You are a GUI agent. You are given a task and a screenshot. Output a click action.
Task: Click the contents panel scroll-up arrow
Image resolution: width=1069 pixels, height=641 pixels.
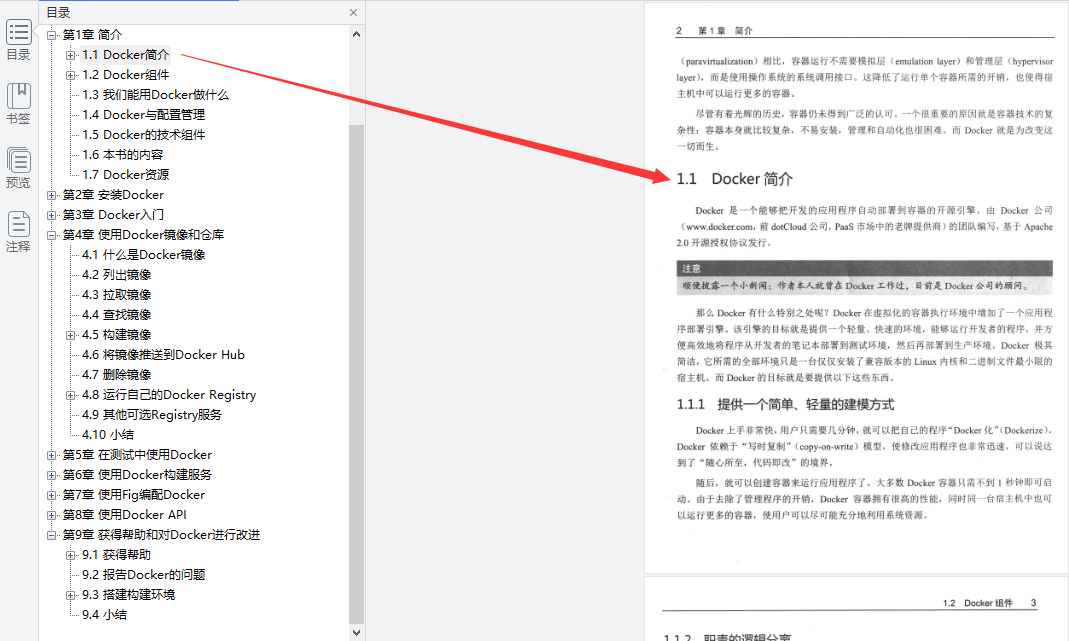(357, 34)
